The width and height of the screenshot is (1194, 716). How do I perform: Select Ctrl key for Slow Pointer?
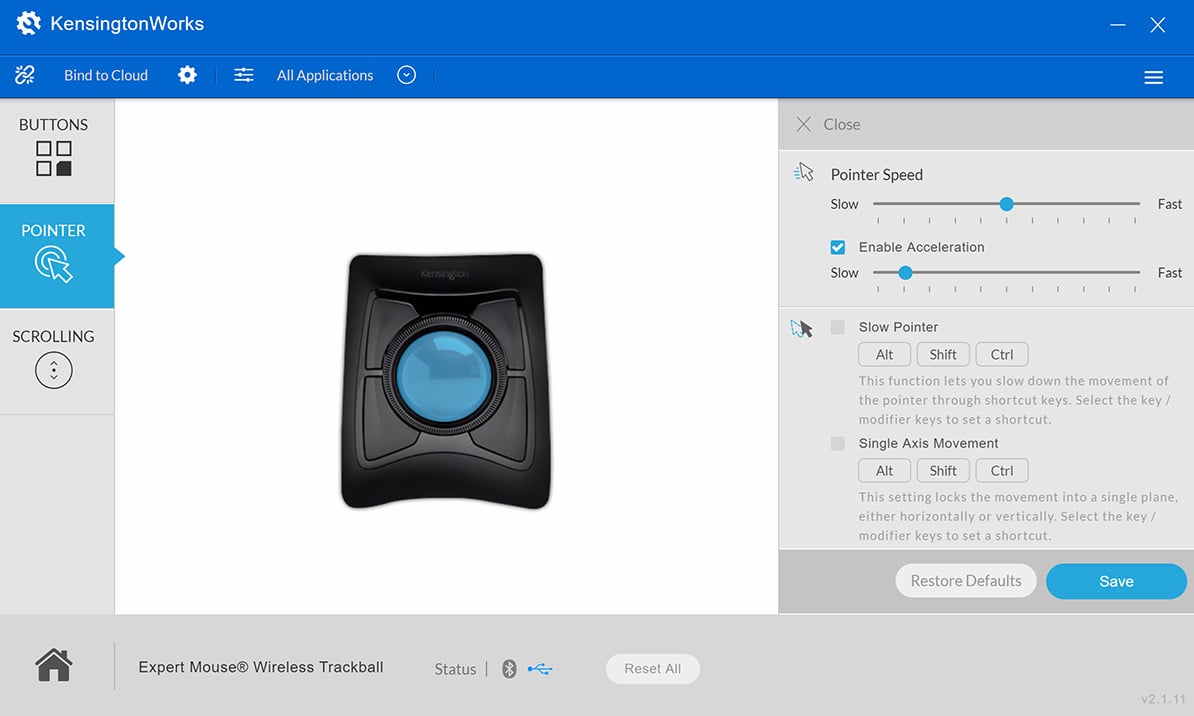coord(1001,354)
